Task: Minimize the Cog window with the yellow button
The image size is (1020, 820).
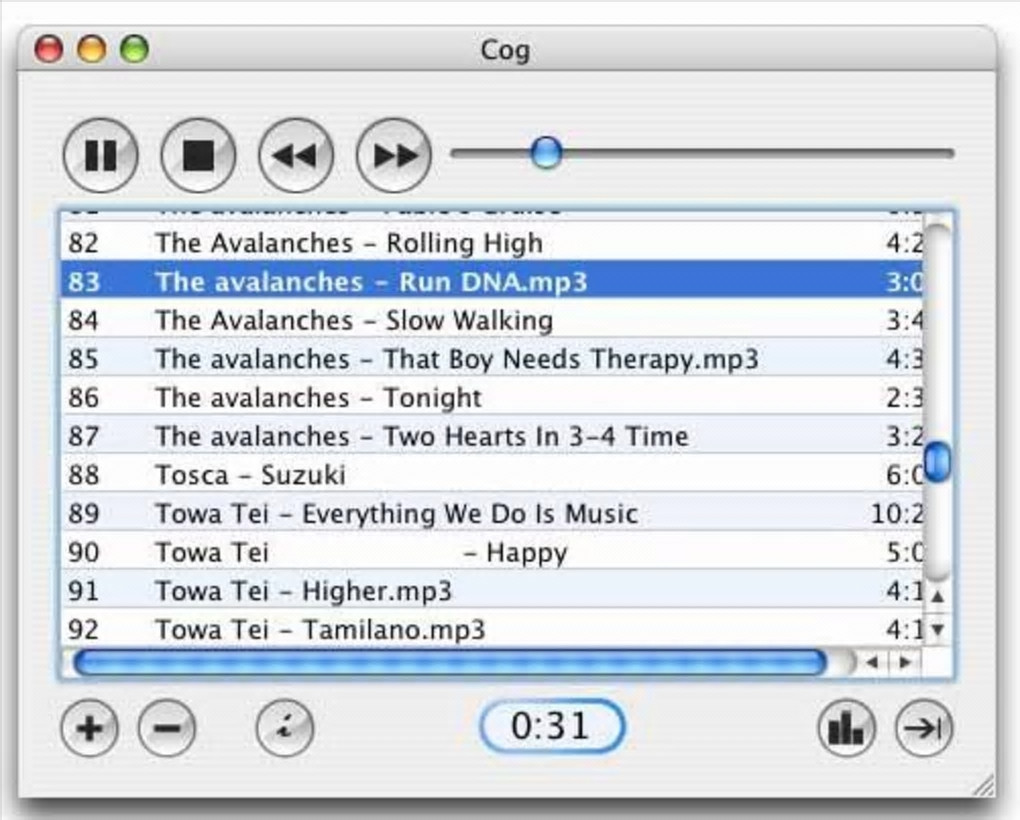Action: [92, 49]
